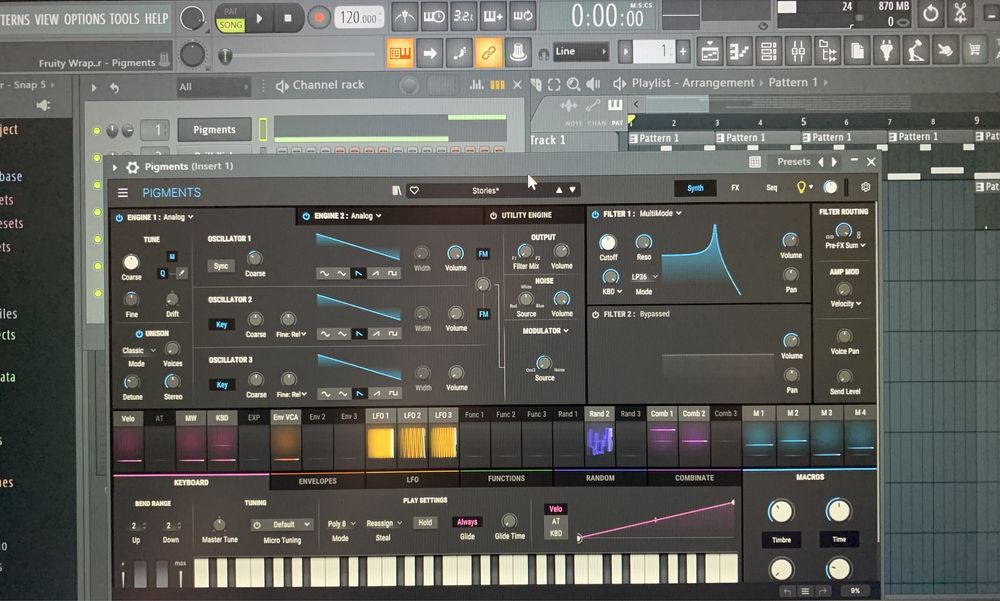
Task: Toggle Unison power button
Action: point(138,334)
